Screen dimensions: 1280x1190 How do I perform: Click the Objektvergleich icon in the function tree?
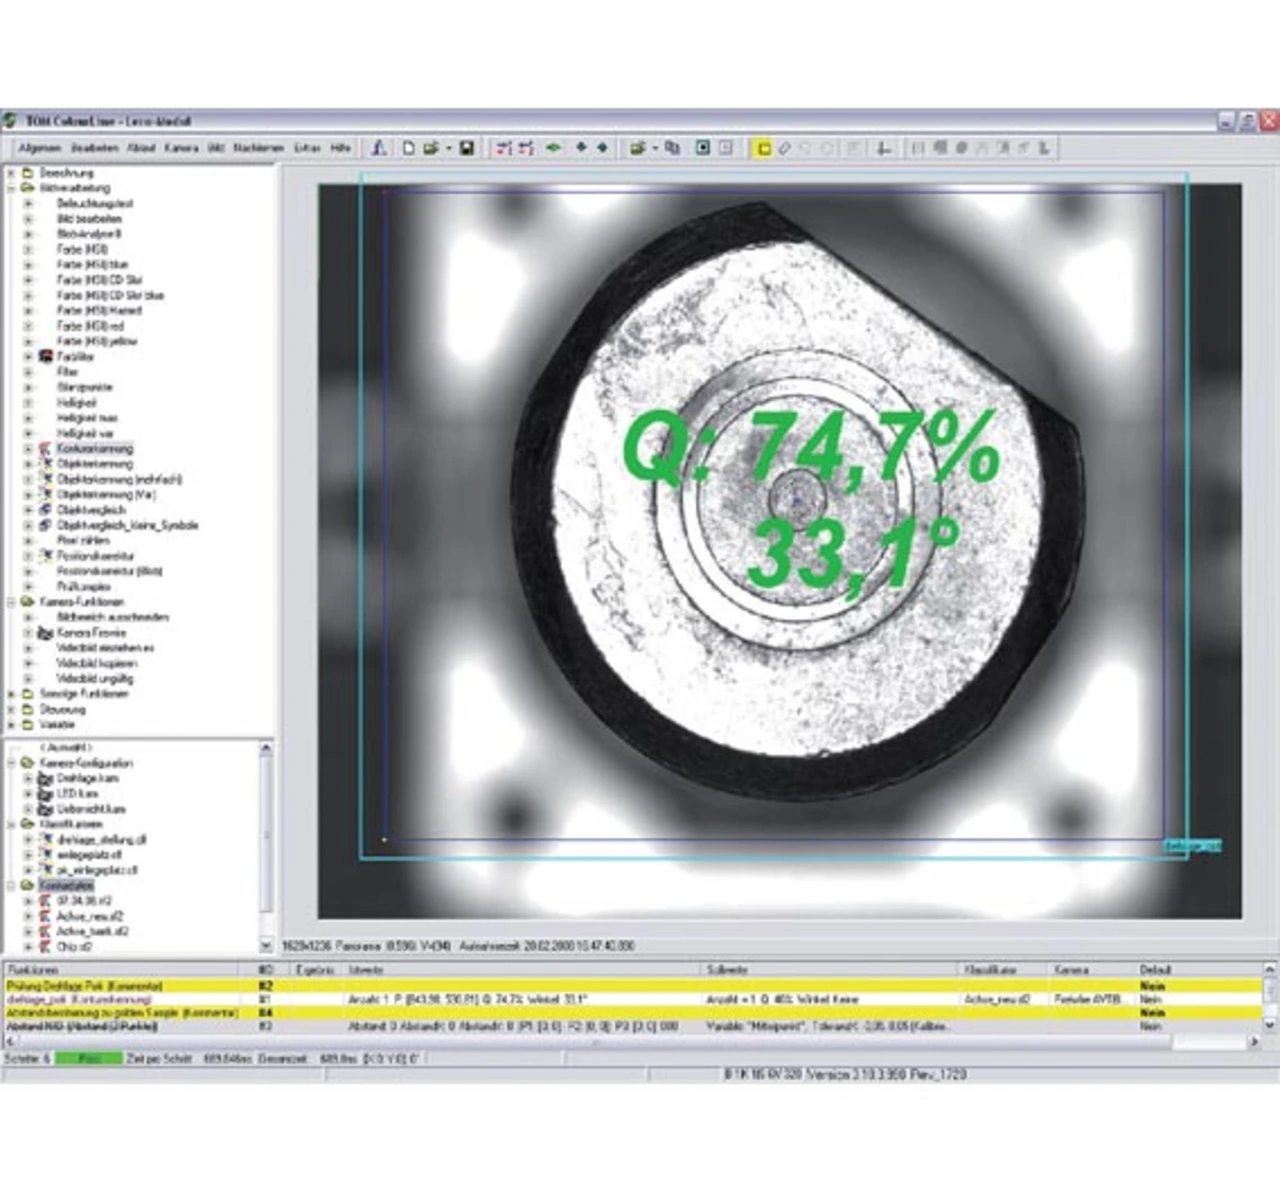[x=45, y=510]
